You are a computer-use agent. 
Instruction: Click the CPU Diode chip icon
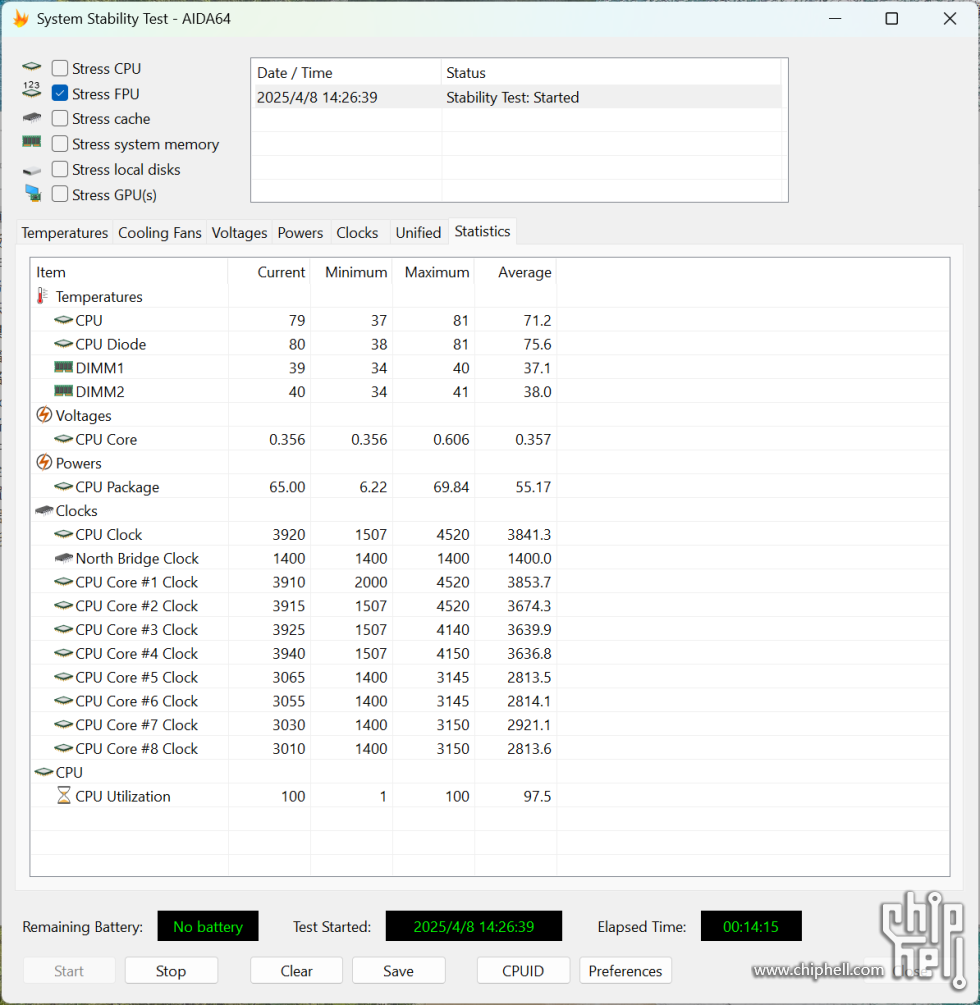[63, 344]
